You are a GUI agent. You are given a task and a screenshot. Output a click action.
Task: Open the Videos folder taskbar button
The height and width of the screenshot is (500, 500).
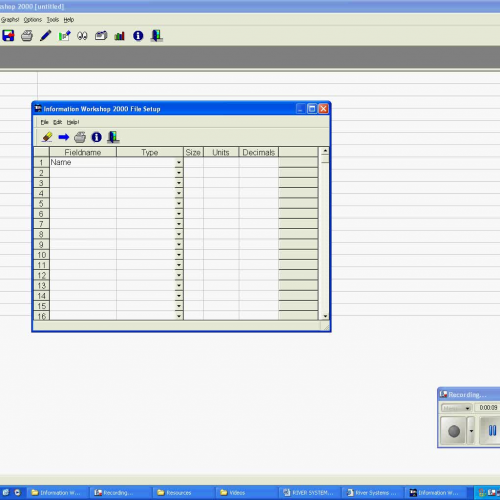coord(246,492)
